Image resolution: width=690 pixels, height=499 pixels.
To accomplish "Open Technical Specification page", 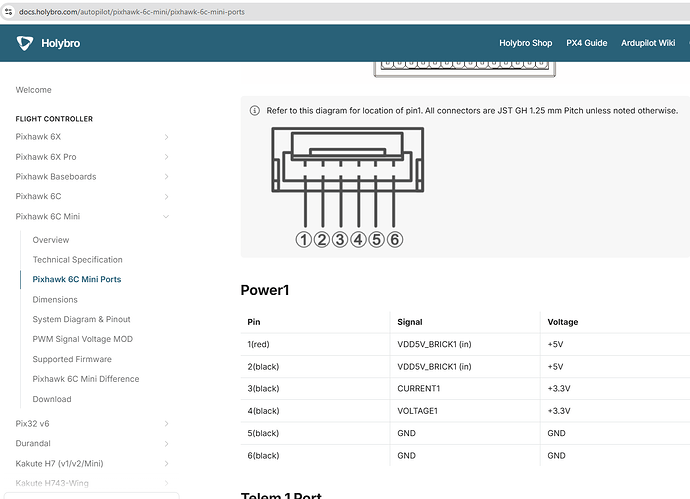I will pos(77,260).
